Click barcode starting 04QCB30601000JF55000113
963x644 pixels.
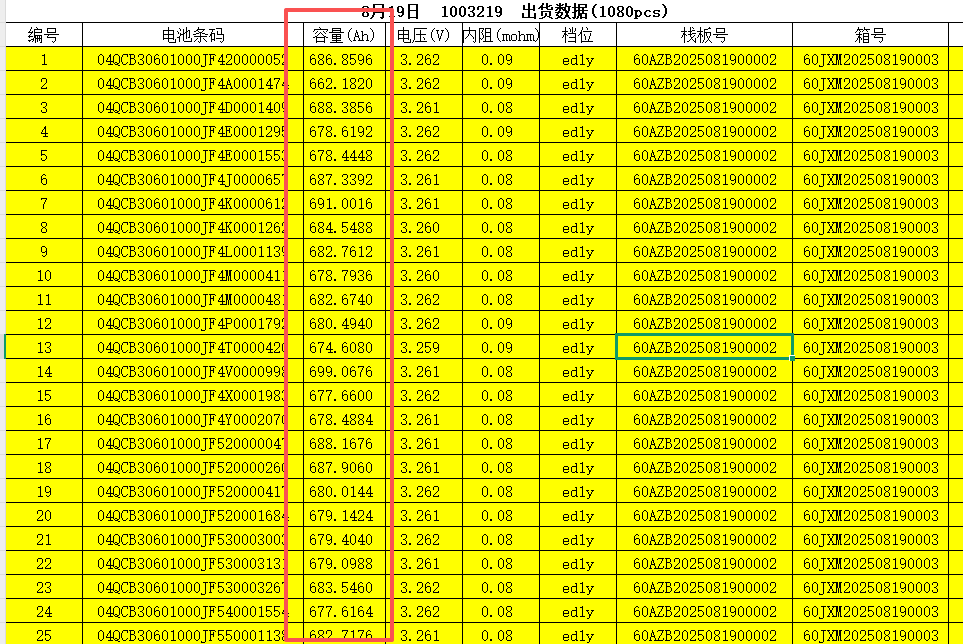(193, 635)
